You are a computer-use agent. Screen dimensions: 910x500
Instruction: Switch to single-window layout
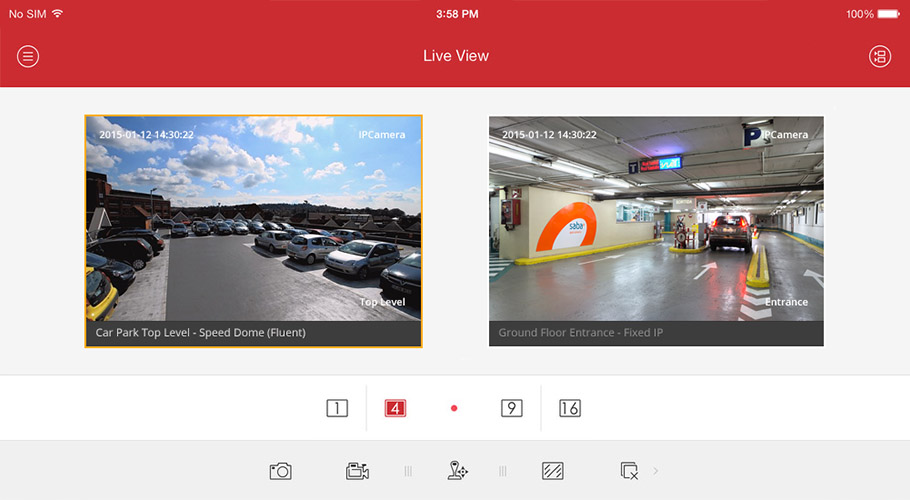click(x=337, y=408)
